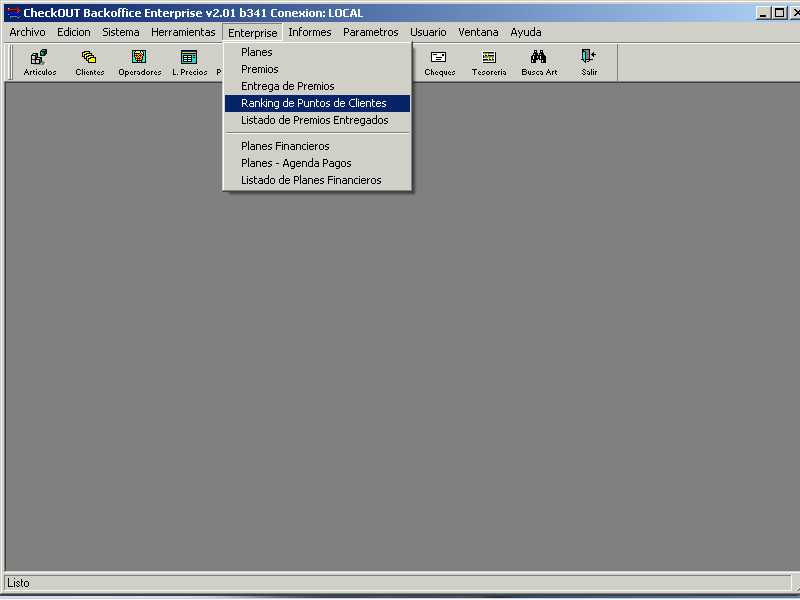The image size is (800, 600).
Task: Click the CheckOUT application title bar icon
Action: pos(12,13)
